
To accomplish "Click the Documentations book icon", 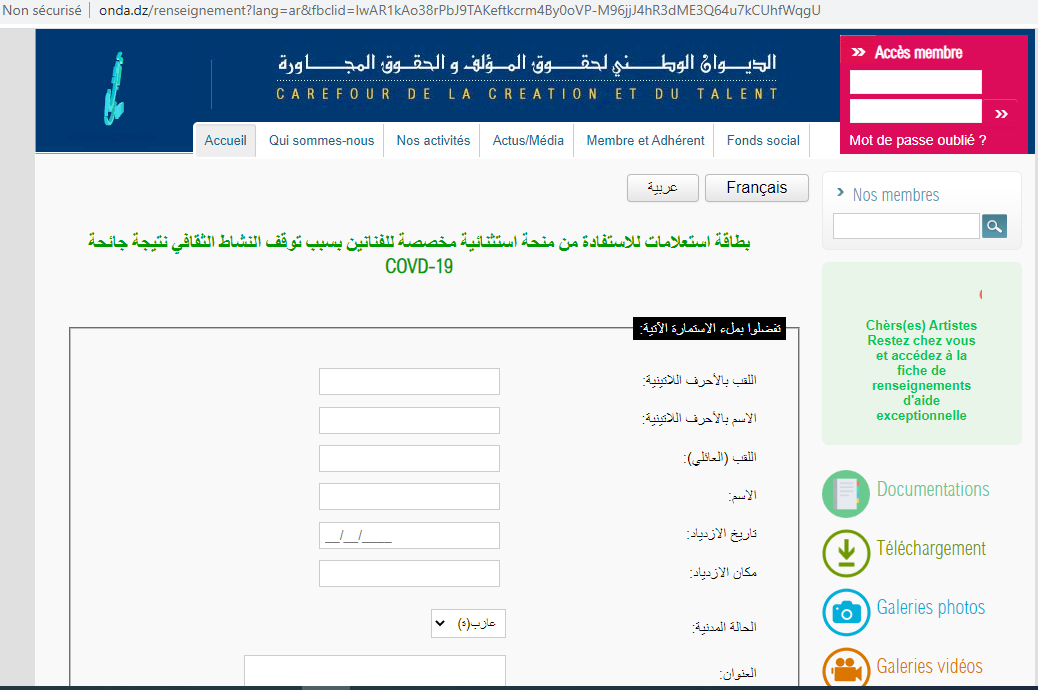I will point(845,493).
